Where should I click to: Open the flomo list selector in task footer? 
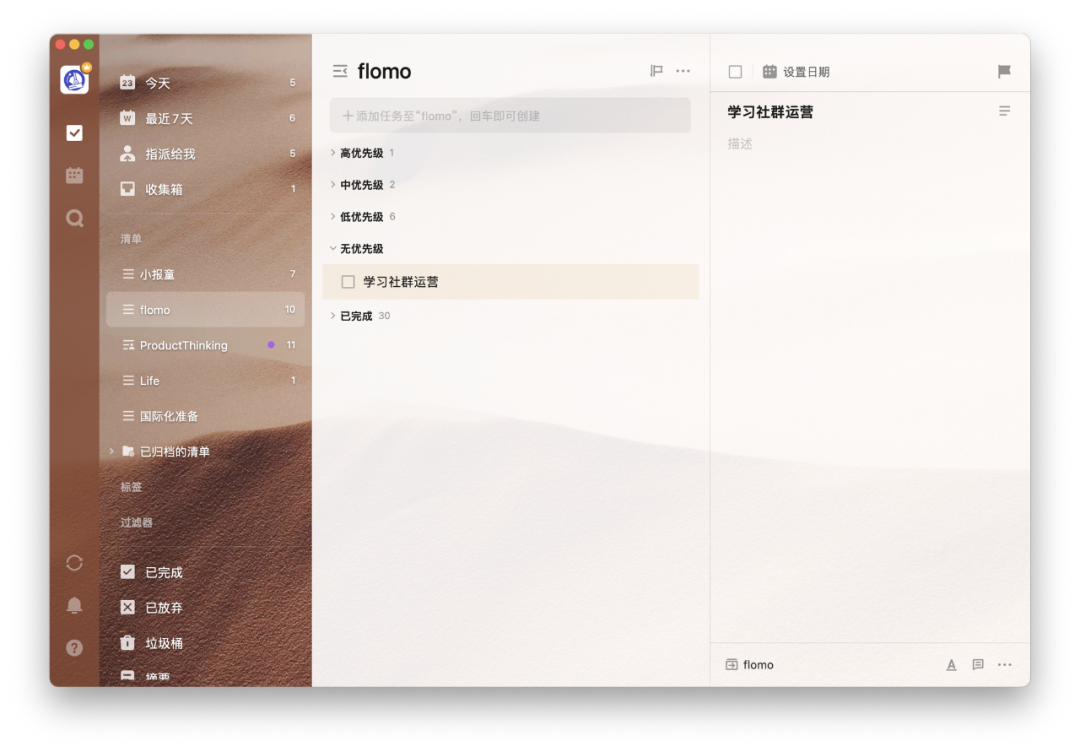749,665
